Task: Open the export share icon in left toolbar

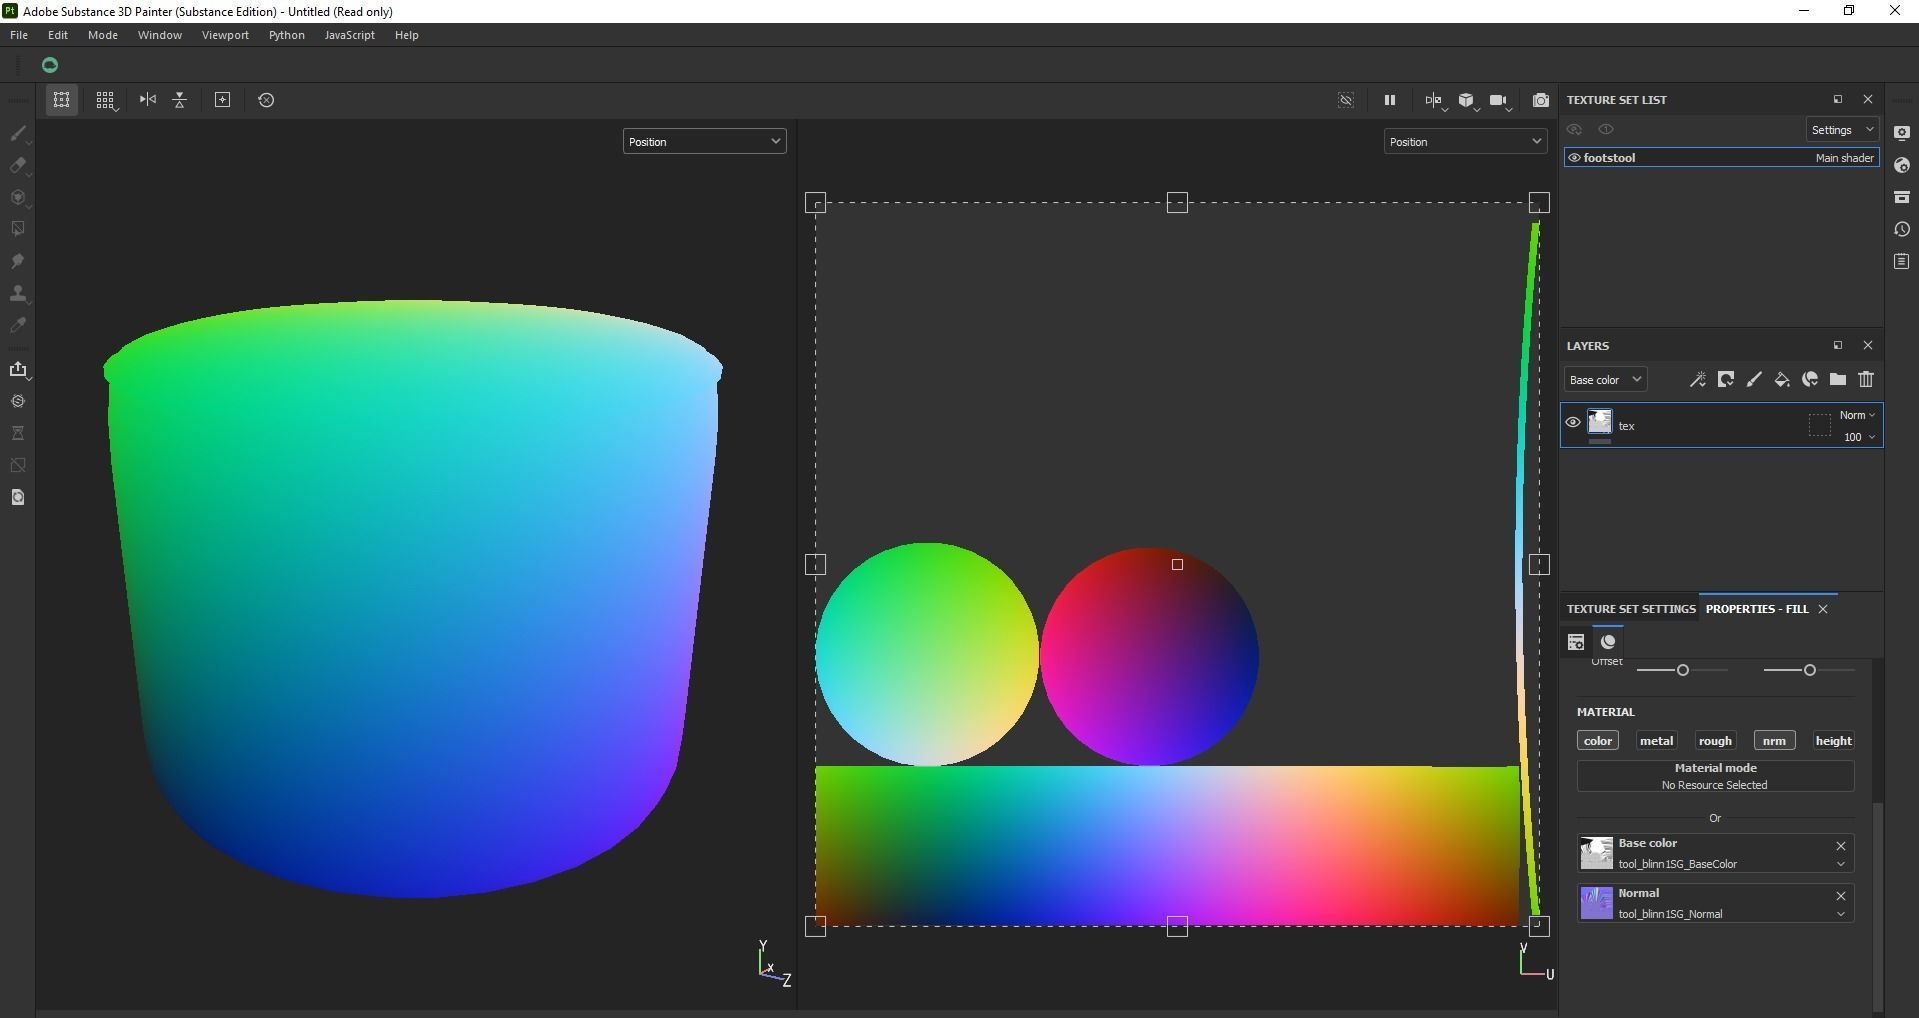Action: (18, 369)
